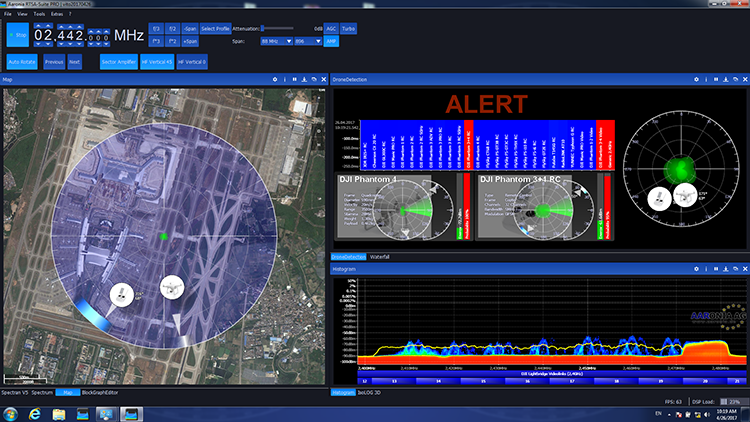Click the Previous button

click(x=54, y=62)
